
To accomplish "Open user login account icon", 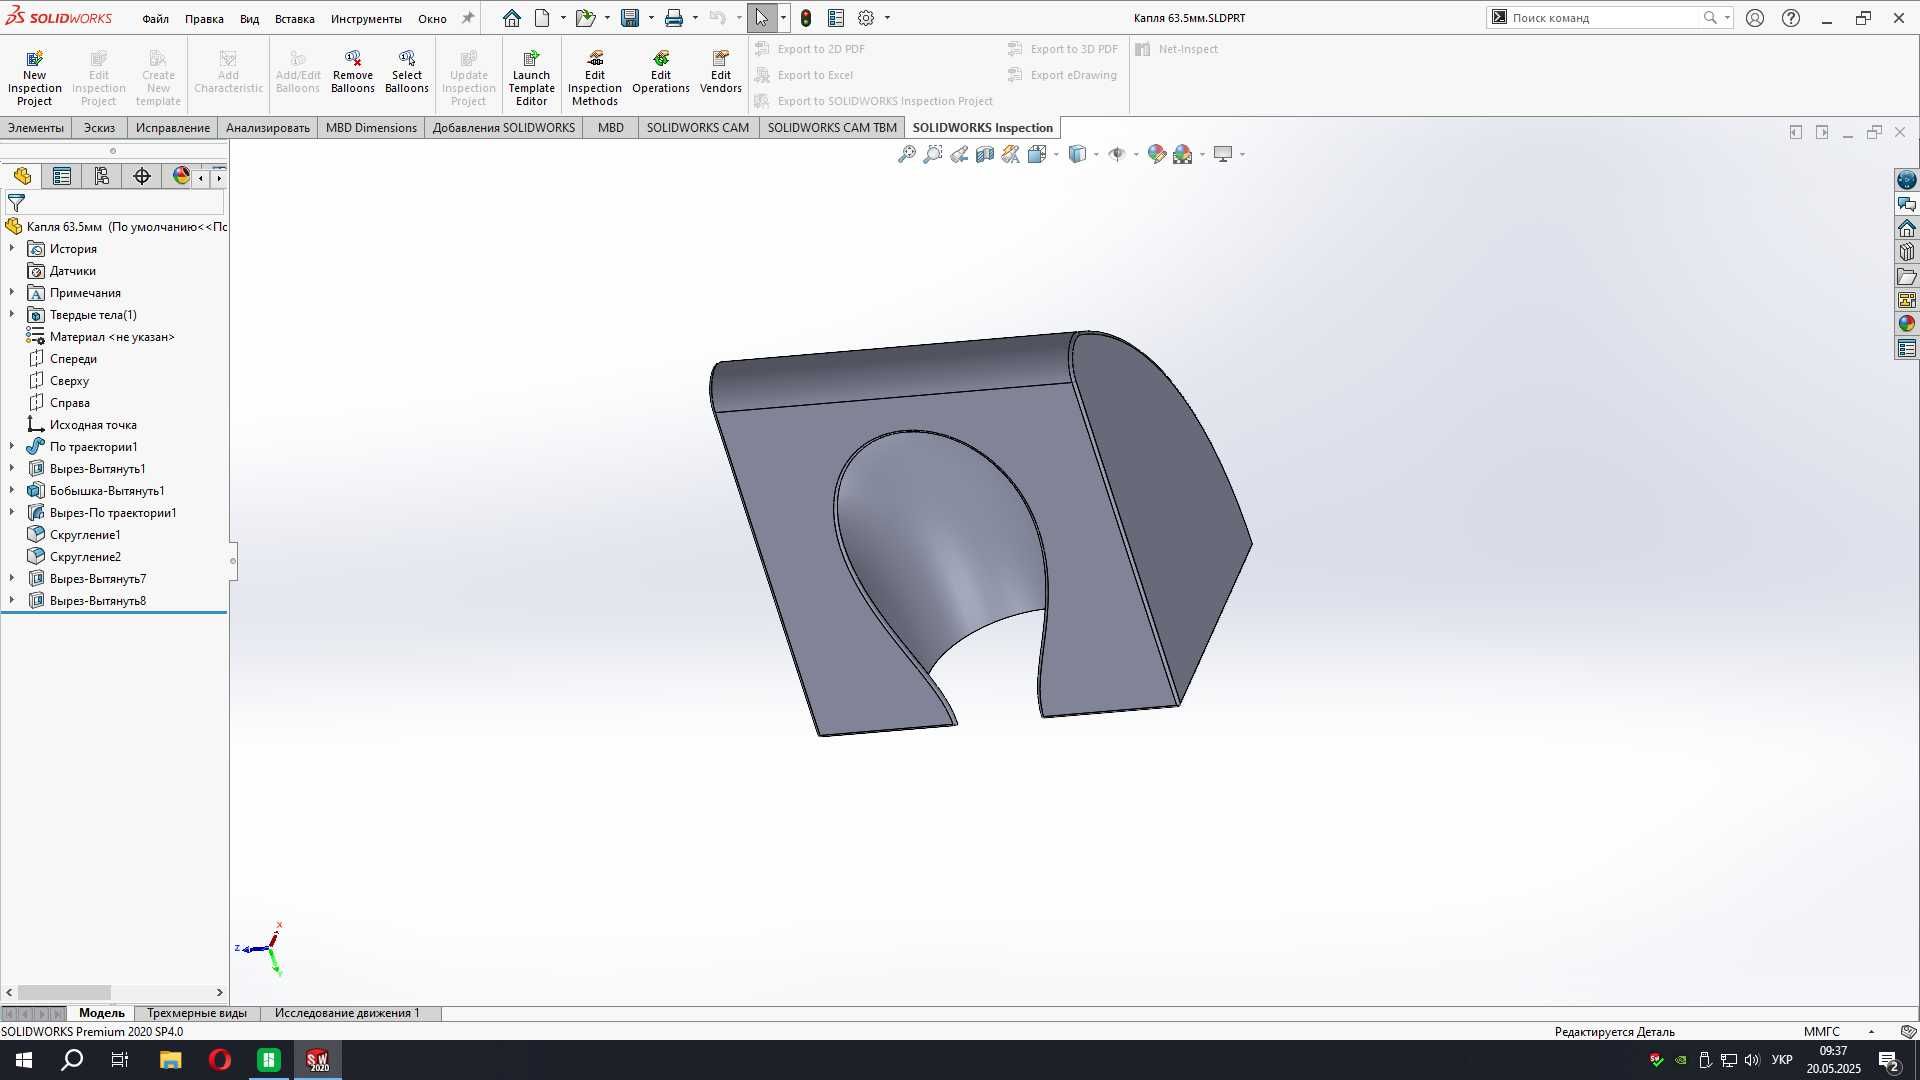I will (1755, 18).
